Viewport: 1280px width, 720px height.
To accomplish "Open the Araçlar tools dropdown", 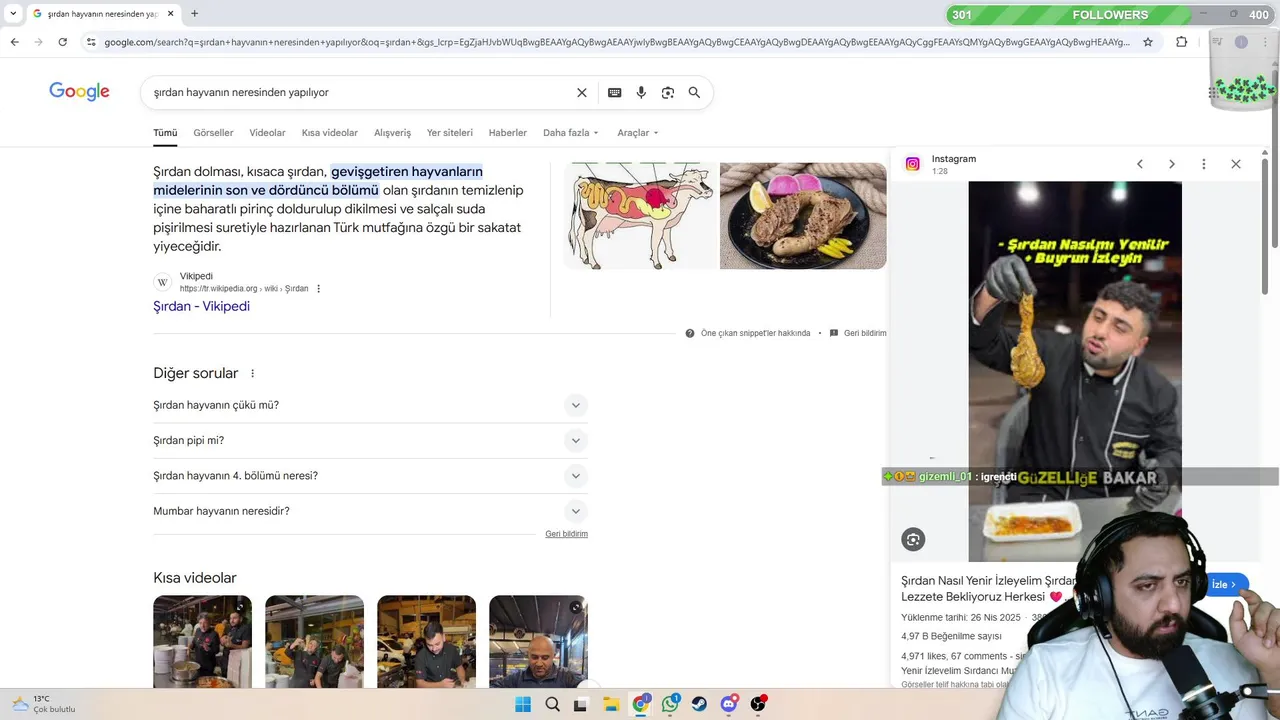I will point(637,133).
